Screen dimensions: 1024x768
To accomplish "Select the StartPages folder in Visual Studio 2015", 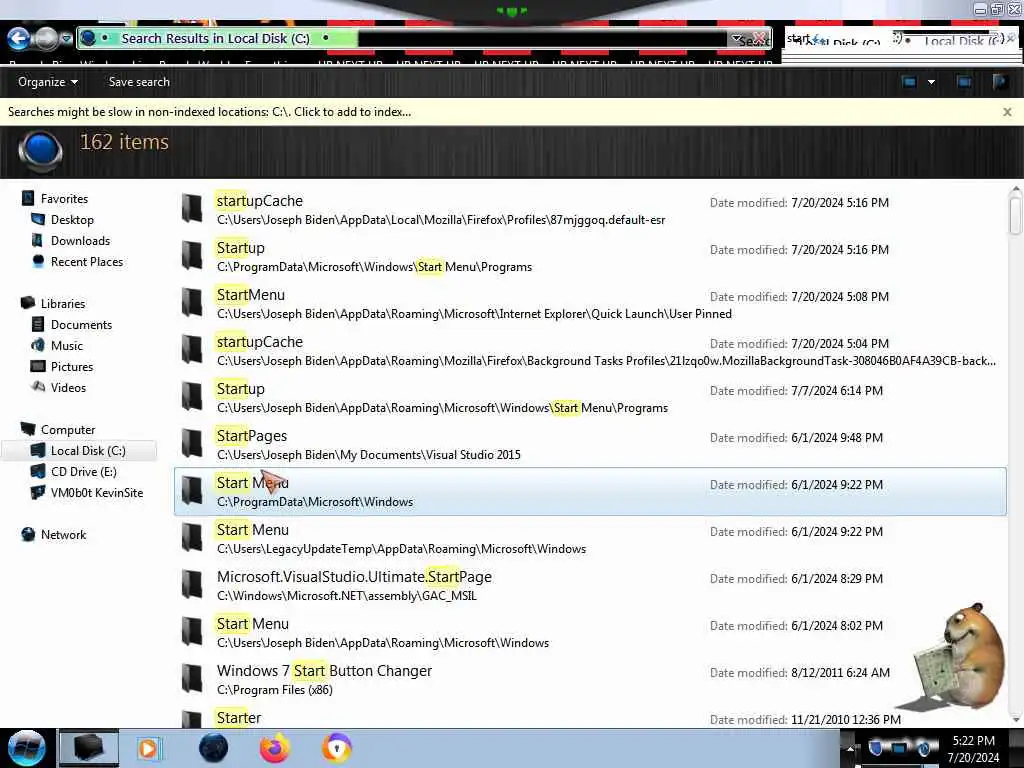I will point(590,444).
